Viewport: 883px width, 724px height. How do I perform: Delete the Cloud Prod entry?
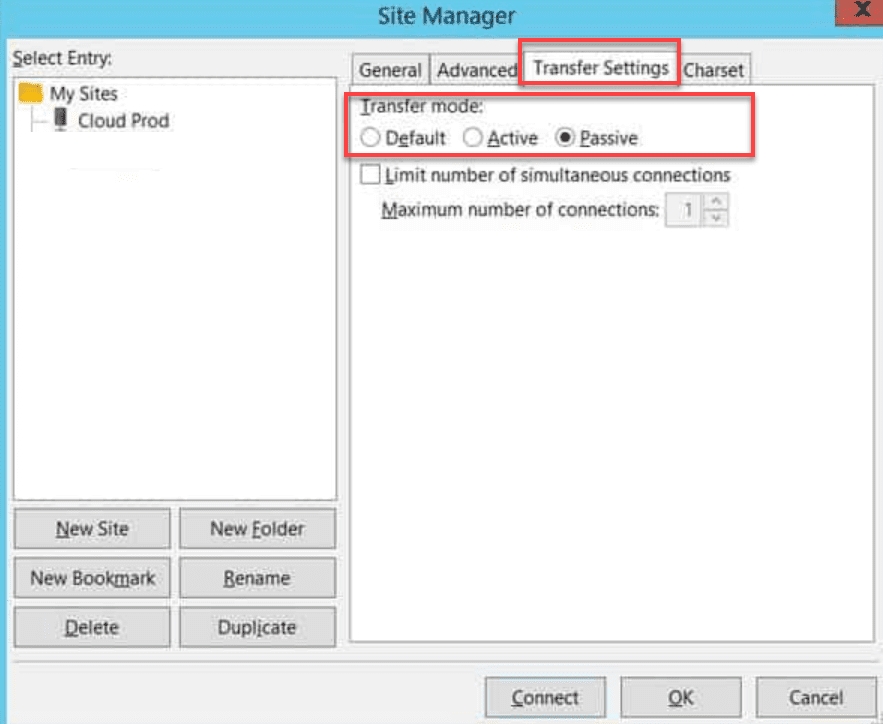point(91,627)
